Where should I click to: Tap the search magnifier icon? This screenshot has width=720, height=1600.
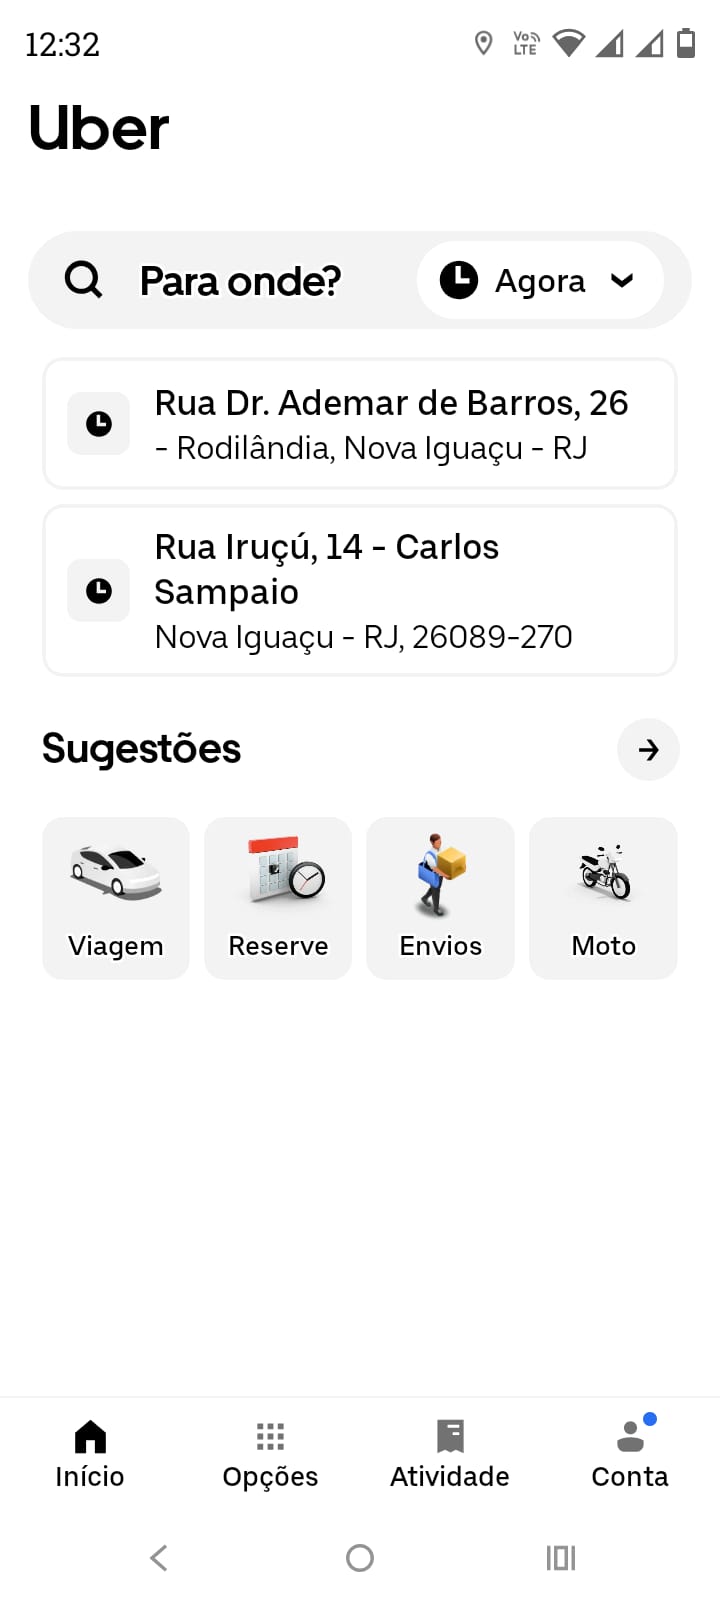click(84, 281)
